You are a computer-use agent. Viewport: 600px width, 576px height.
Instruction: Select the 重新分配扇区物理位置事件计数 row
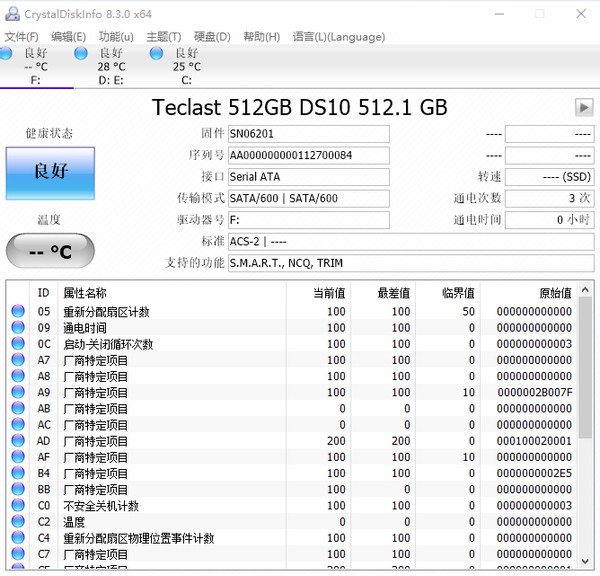point(292,538)
